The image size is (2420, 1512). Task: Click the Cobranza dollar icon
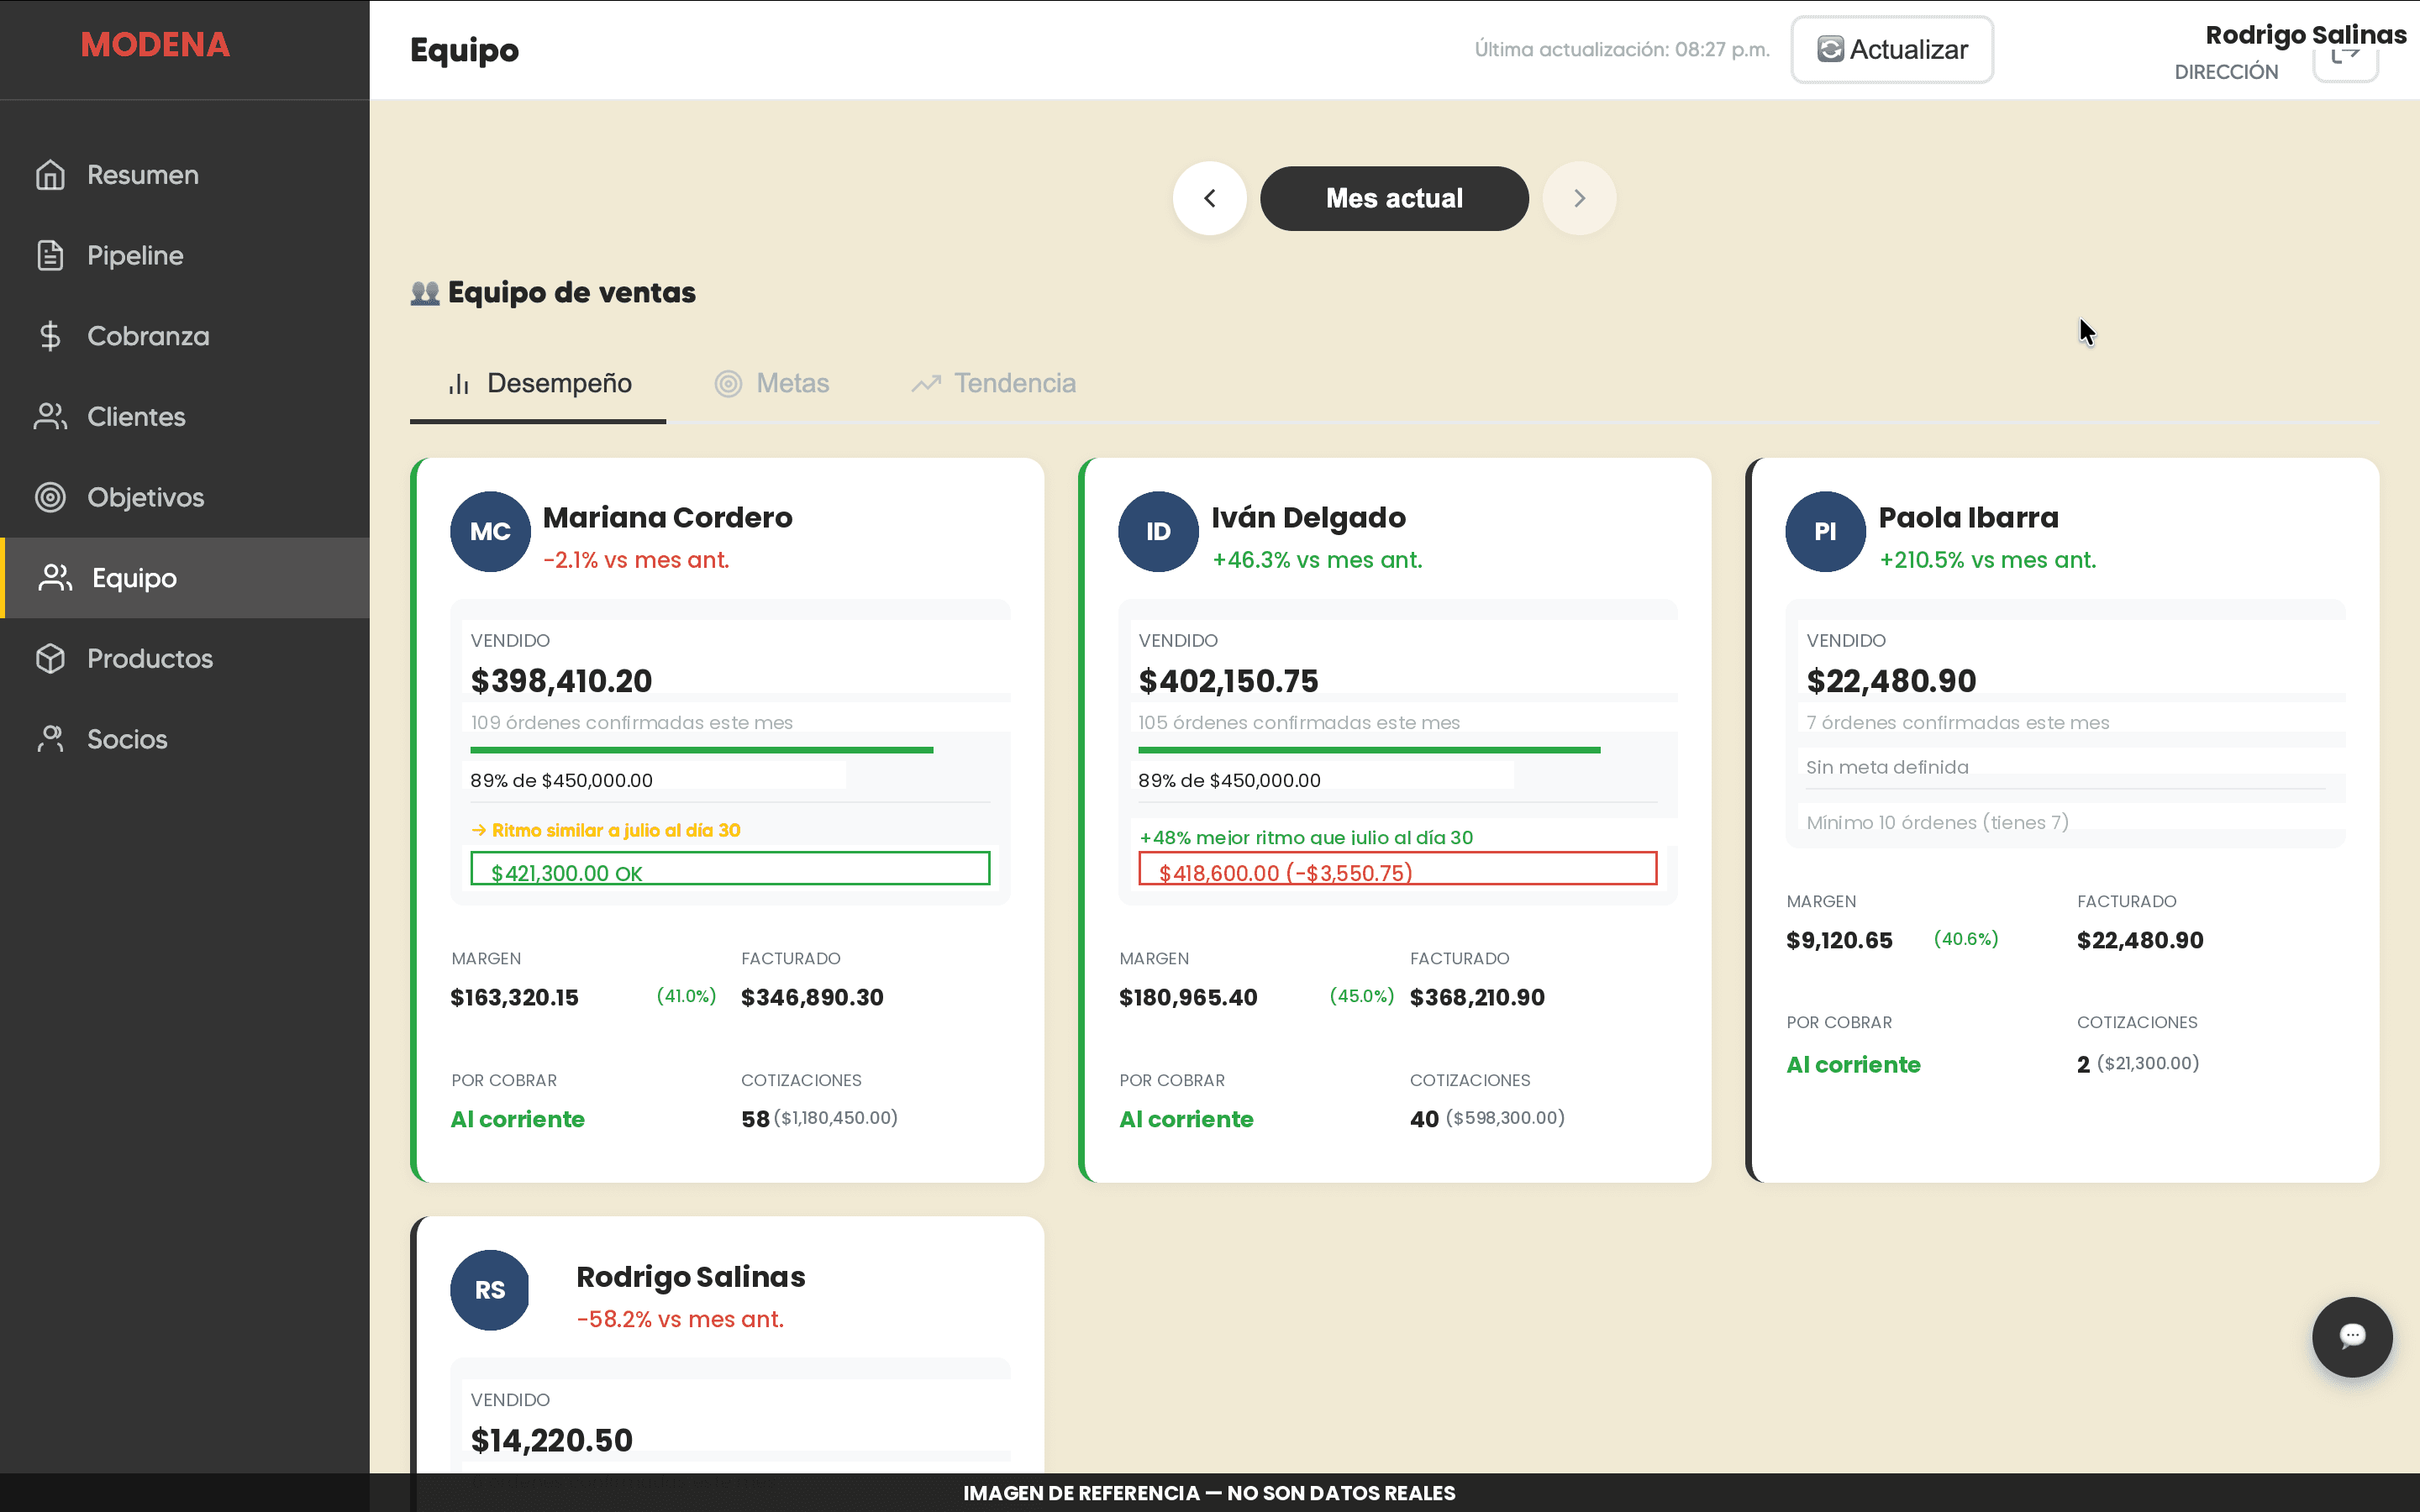point(50,336)
